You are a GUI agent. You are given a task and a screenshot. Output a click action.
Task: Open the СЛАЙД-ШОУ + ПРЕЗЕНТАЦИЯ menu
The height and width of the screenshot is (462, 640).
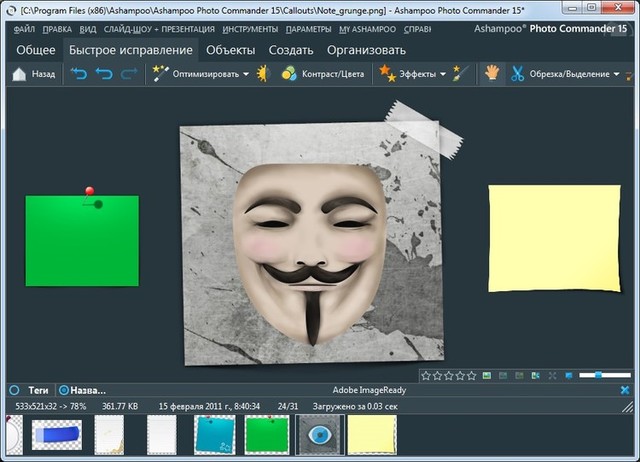point(159,29)
